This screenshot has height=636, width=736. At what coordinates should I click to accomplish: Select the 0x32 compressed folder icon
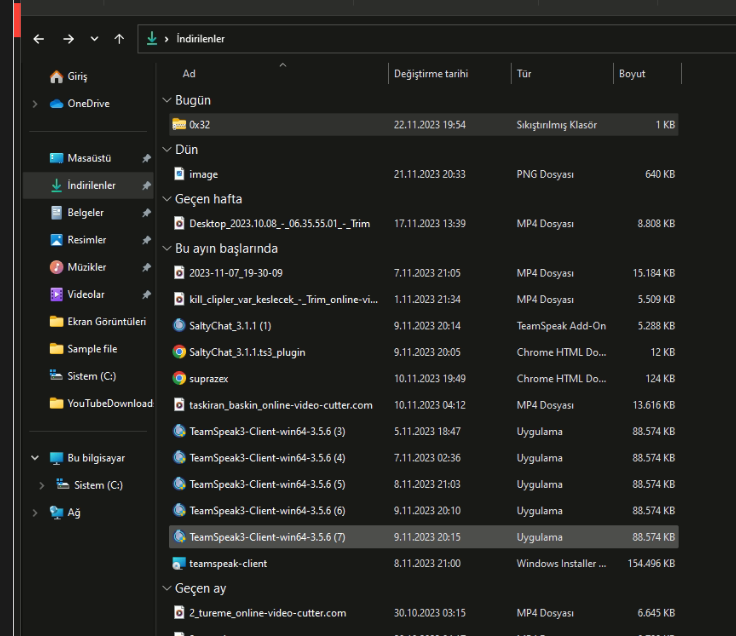tap(179, 125)
